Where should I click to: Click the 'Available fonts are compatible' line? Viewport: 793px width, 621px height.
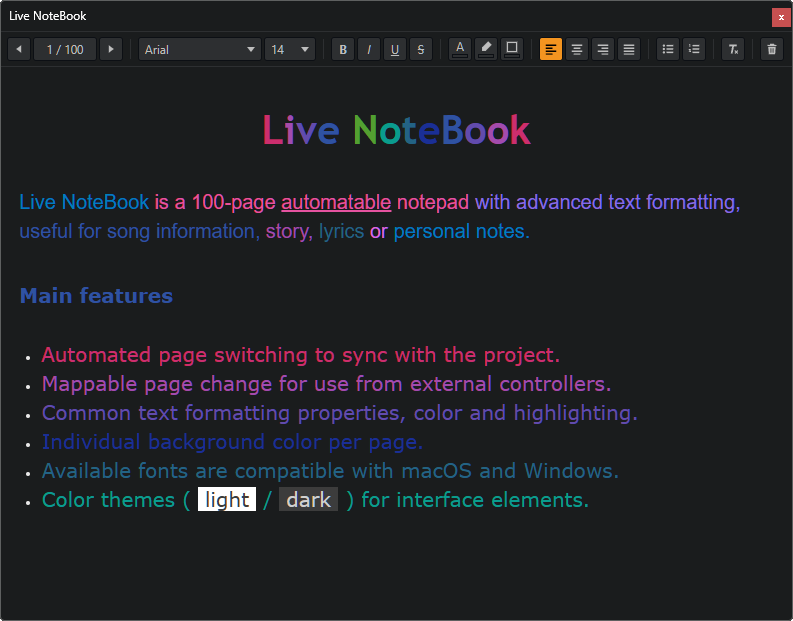pos(330,471)
